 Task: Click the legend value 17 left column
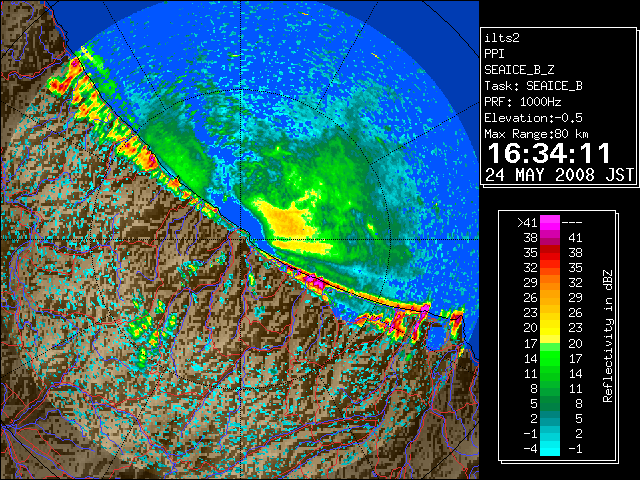[530, 343]
